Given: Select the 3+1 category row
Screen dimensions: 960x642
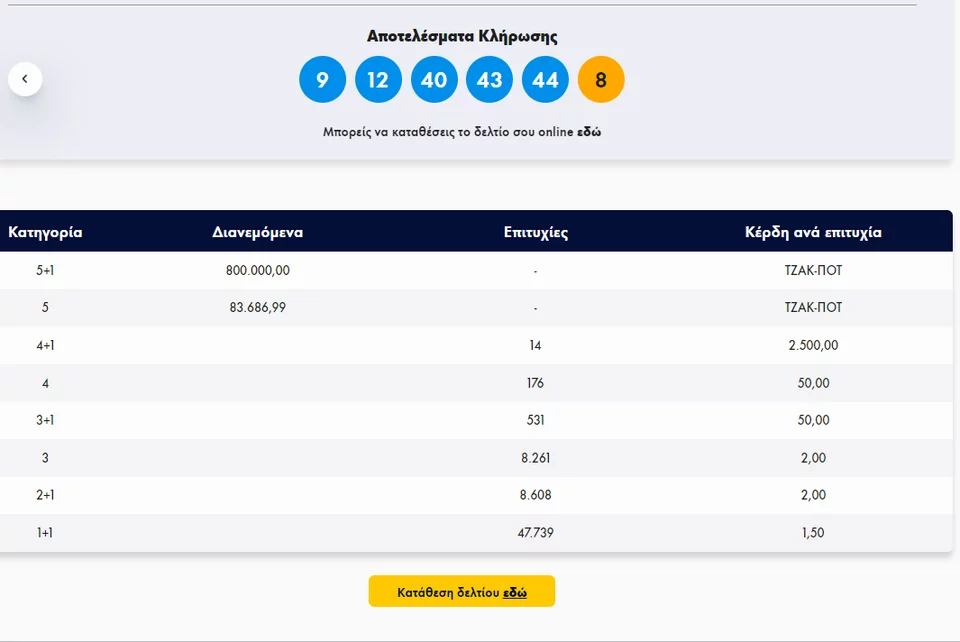Looking at the screenshot, I should pos(476,420).
